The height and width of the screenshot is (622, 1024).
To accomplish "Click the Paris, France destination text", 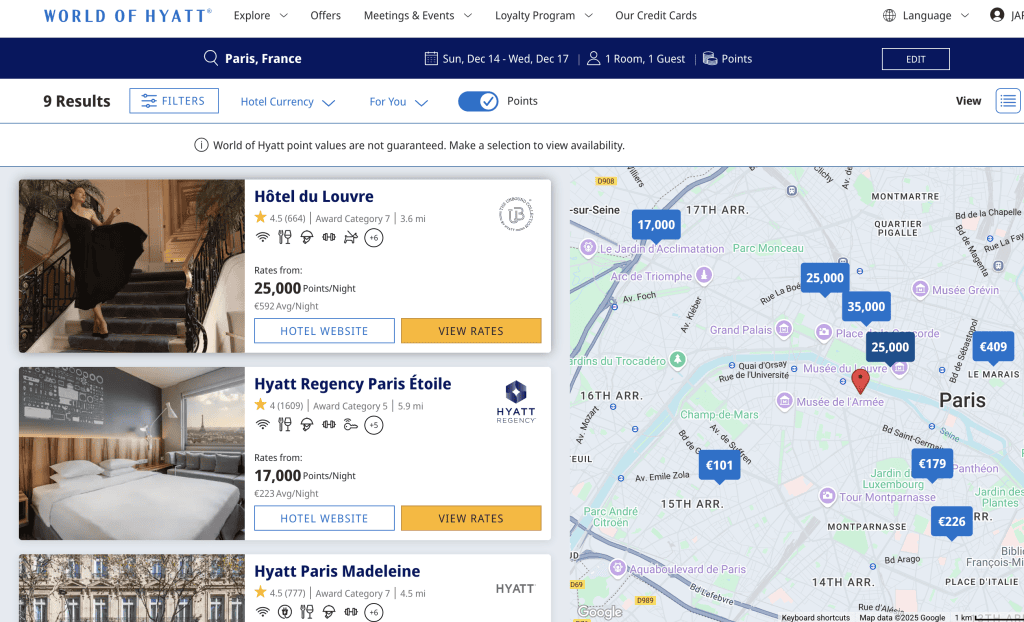I will (x=263, y=58).
